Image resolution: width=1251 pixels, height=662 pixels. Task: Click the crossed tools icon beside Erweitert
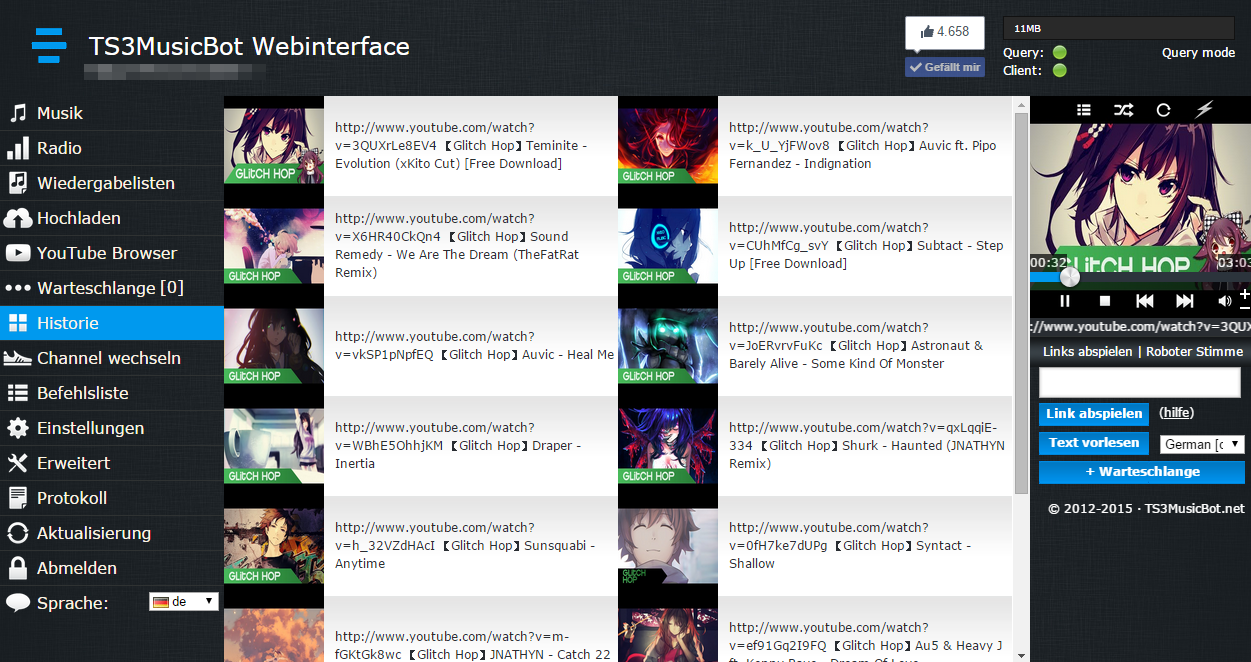point(18,463)
